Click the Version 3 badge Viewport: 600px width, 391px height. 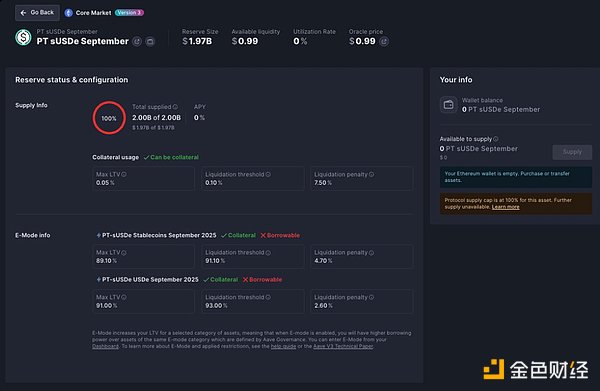[x=129, y=13]
